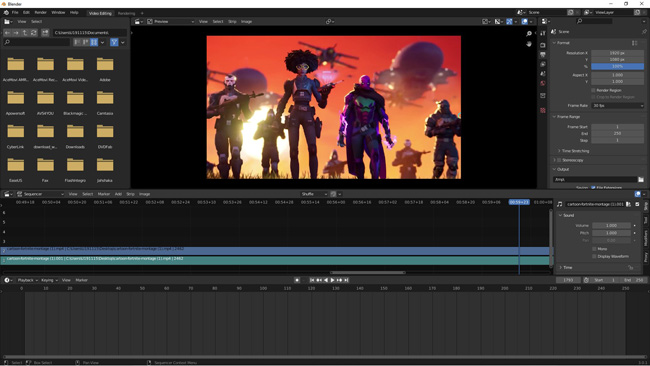Viewport: 650px width, 366px height.
Task: Open the Tool properties tab
Action: pyautogui.click(x=543, y=33)
